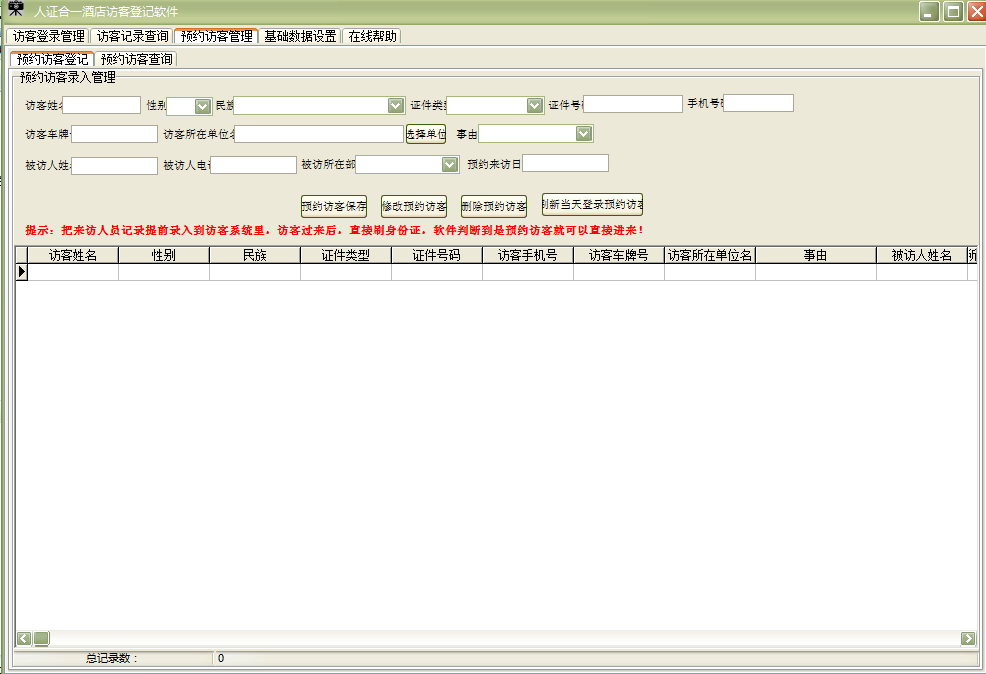
Task: Click the 访客车牌 input field
Action: [114, 134]
